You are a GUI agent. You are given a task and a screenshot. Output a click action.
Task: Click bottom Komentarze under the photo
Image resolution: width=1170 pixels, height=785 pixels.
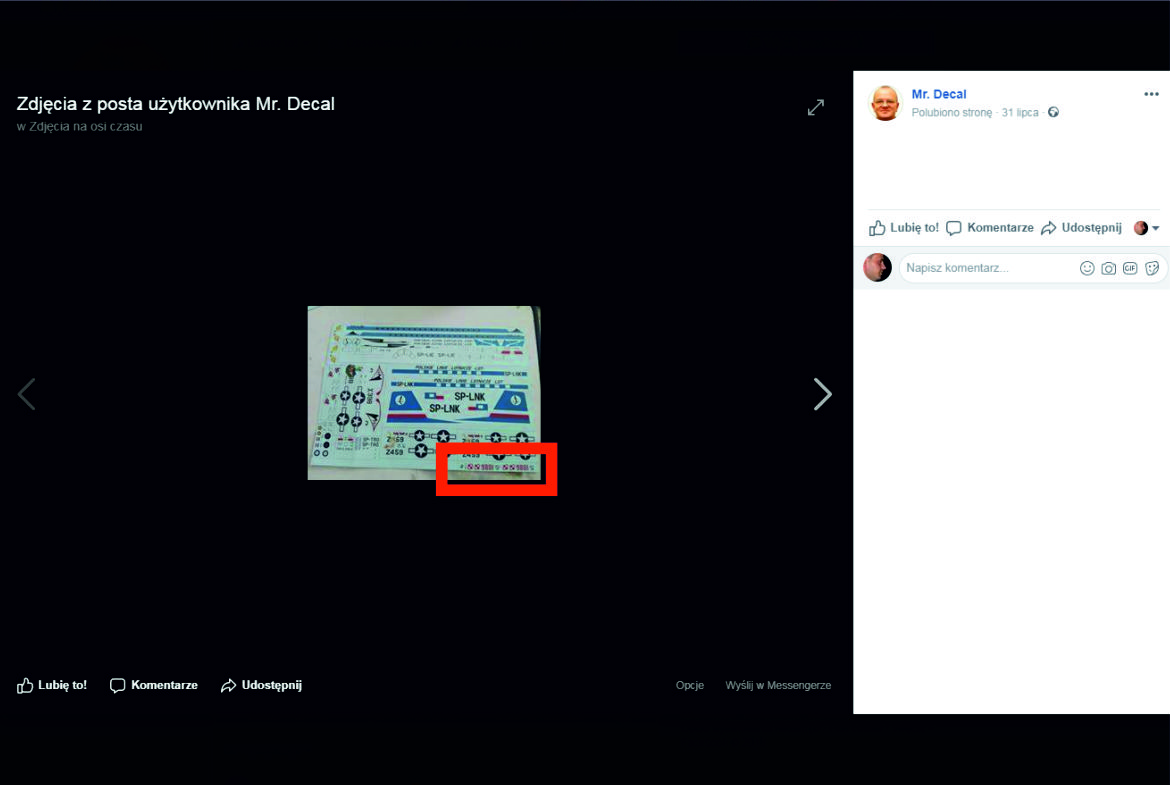click(x=154, y=685)
